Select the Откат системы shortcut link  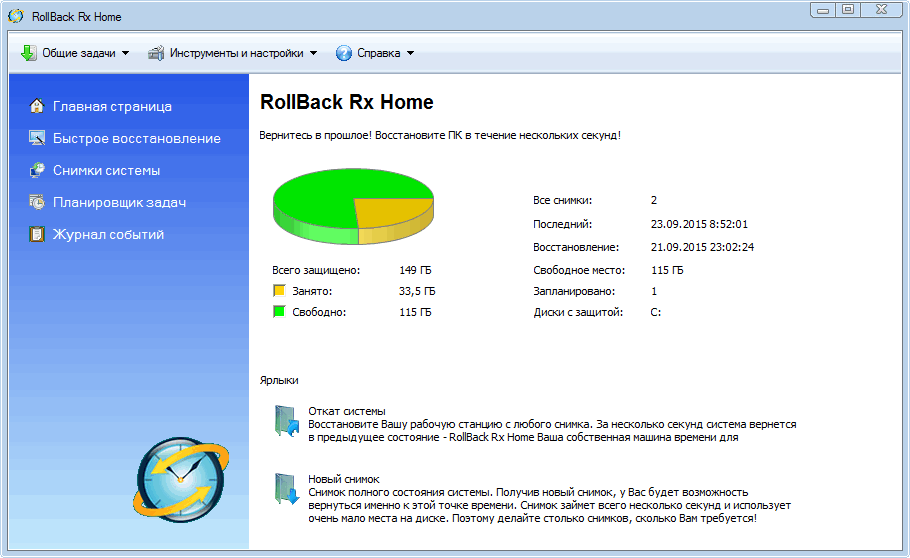pos(347,411)
